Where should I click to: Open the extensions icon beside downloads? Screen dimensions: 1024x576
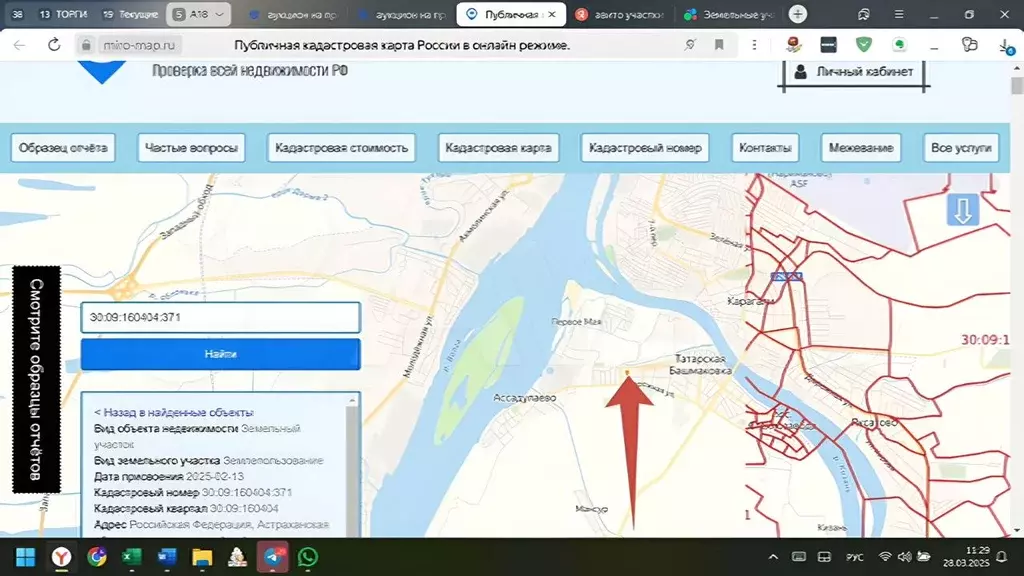tap(970, 44)
